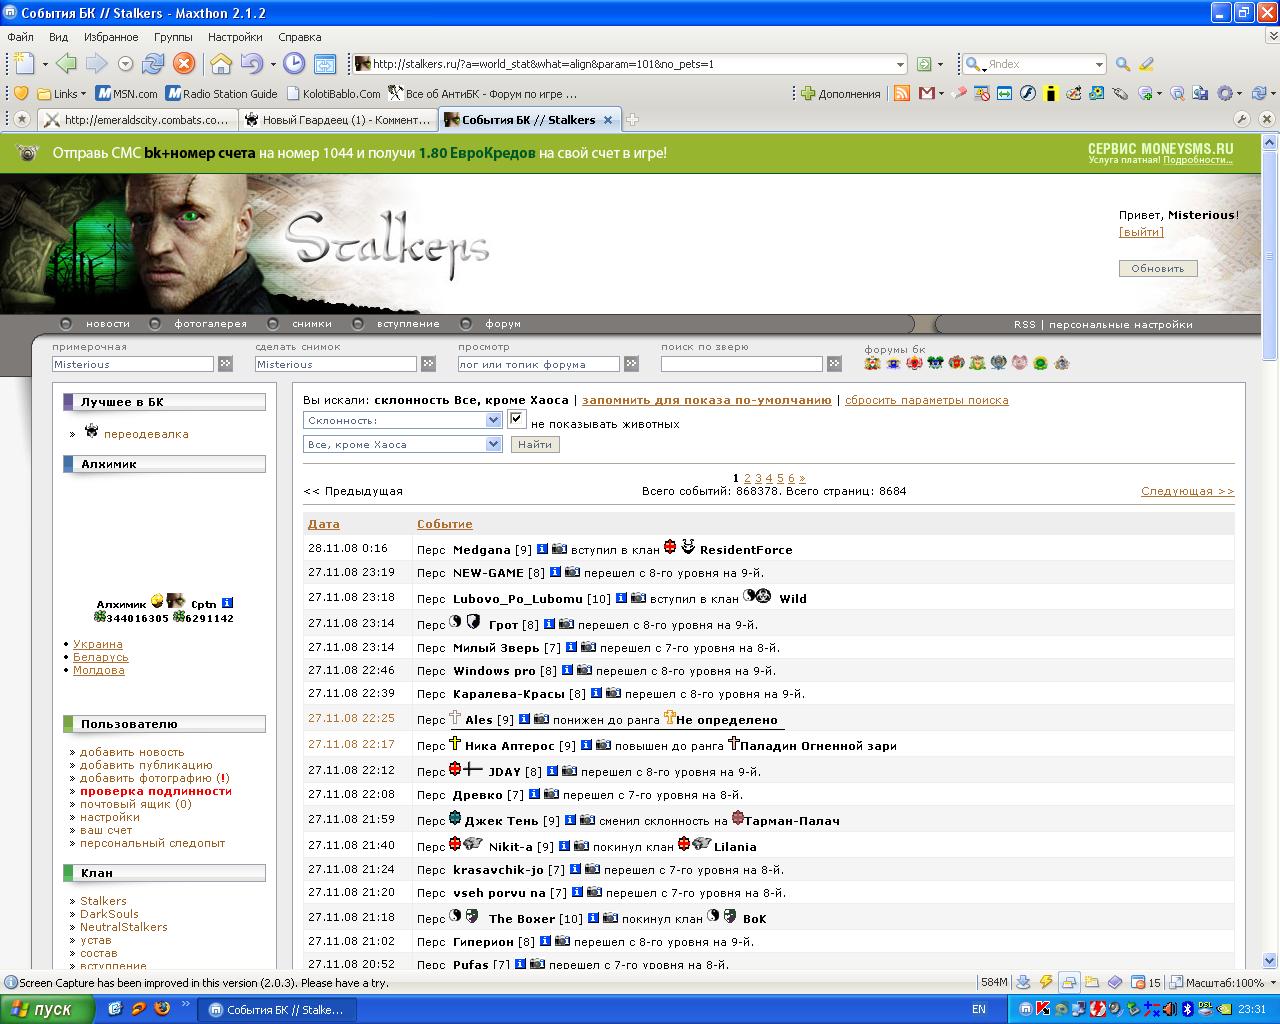Click the Следующая >> link
Viewport: 1280px width, 1024px height.
[x=1187, y=491]
